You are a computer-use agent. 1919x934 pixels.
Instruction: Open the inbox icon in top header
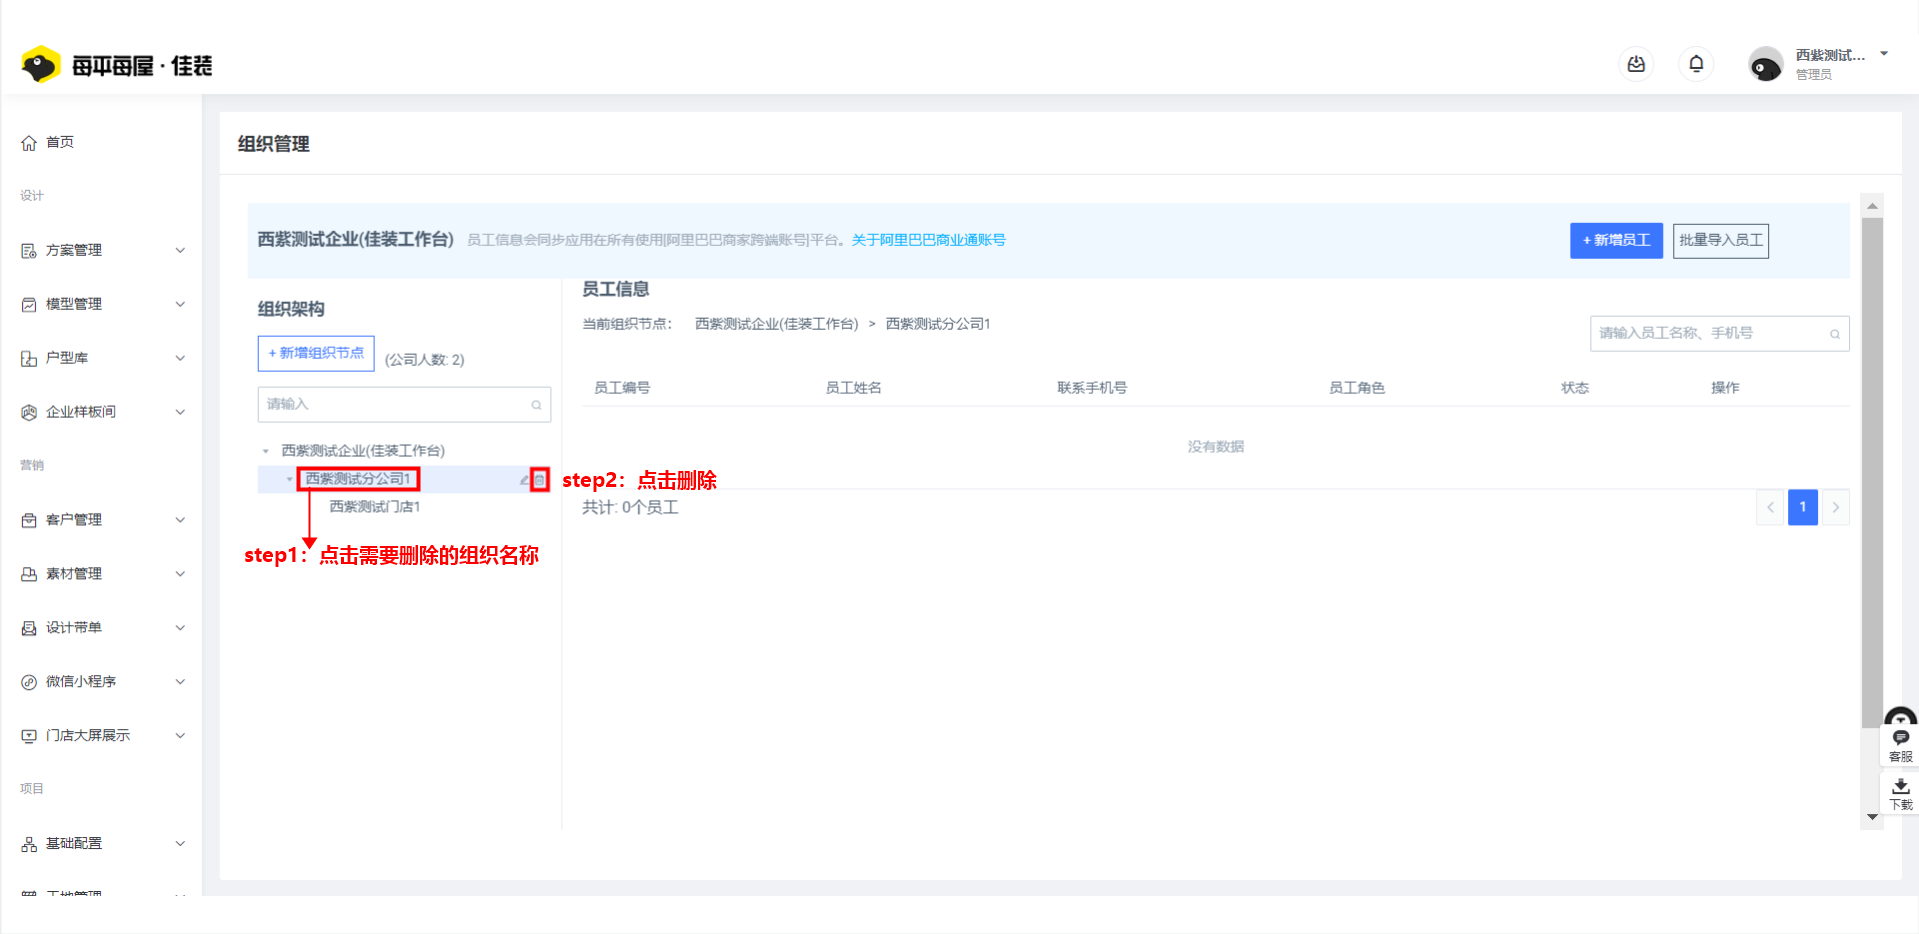[1636, 64]
